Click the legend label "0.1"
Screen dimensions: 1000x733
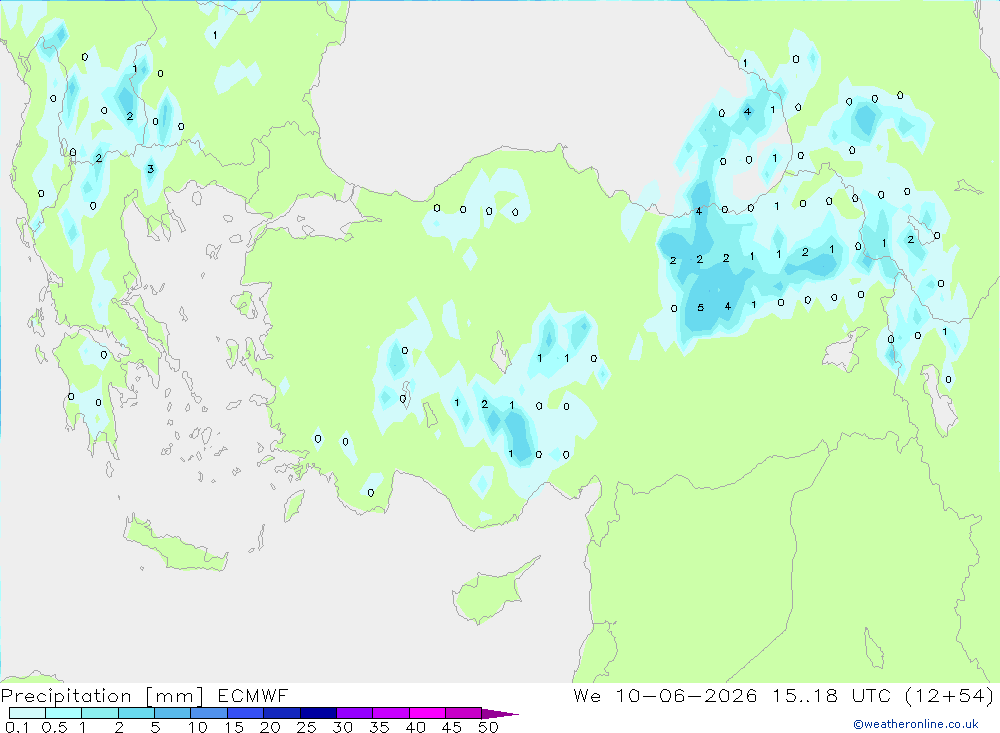coord(17,727)
